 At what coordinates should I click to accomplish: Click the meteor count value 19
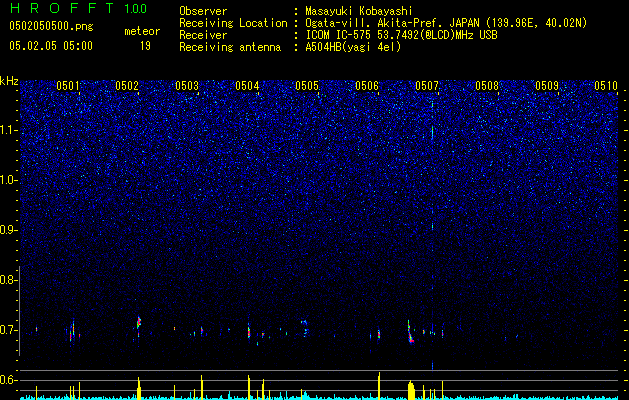point(145,46)
